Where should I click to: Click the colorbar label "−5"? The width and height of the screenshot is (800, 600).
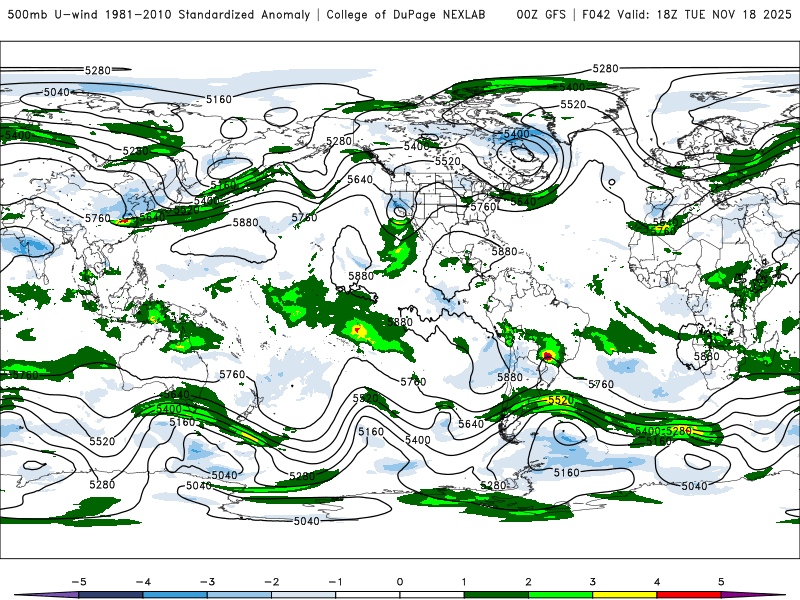point(79,582)
